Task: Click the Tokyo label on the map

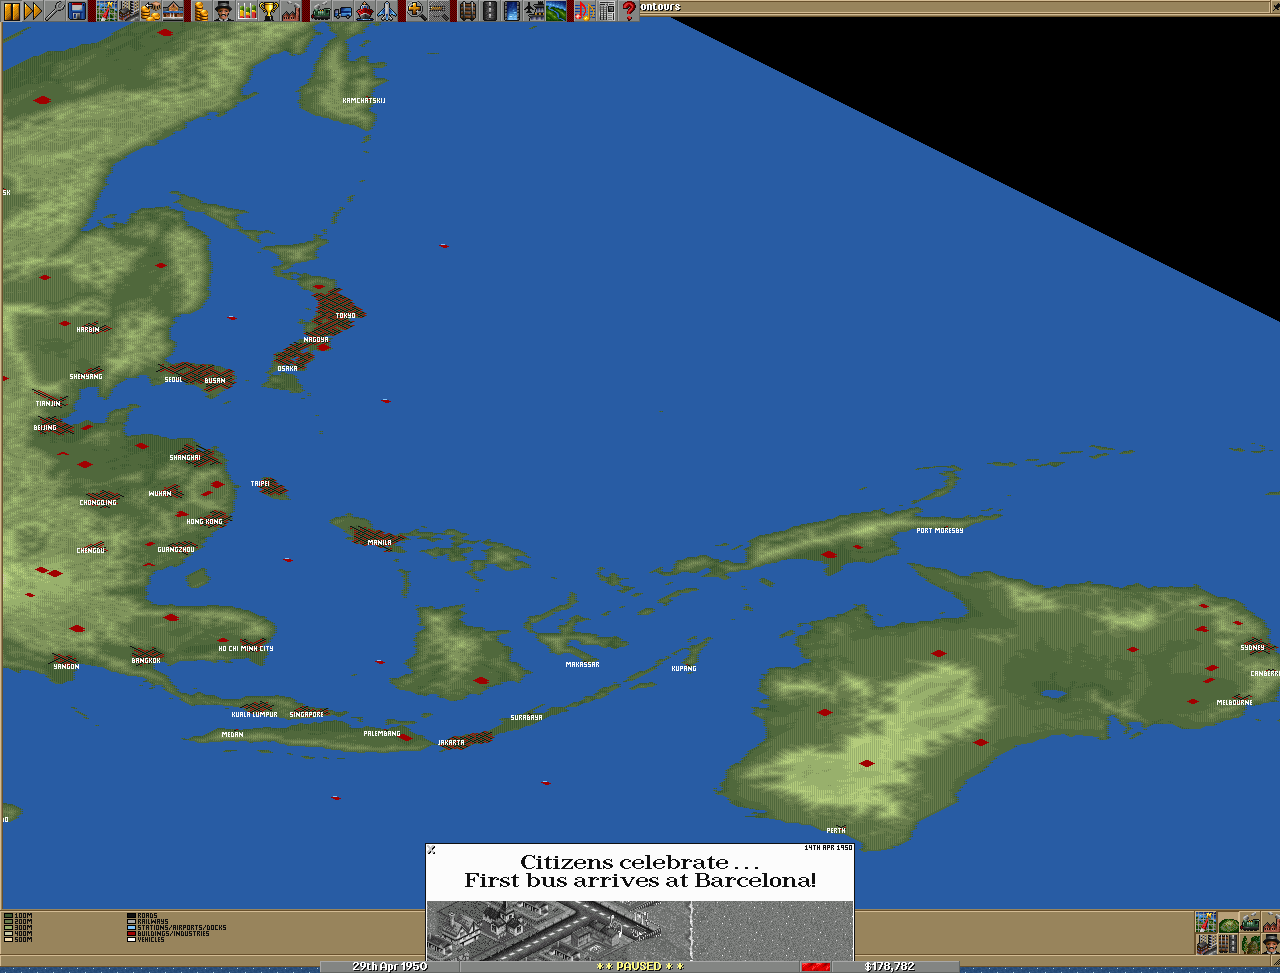Action: pyautogui.click(x=345, y=316)
